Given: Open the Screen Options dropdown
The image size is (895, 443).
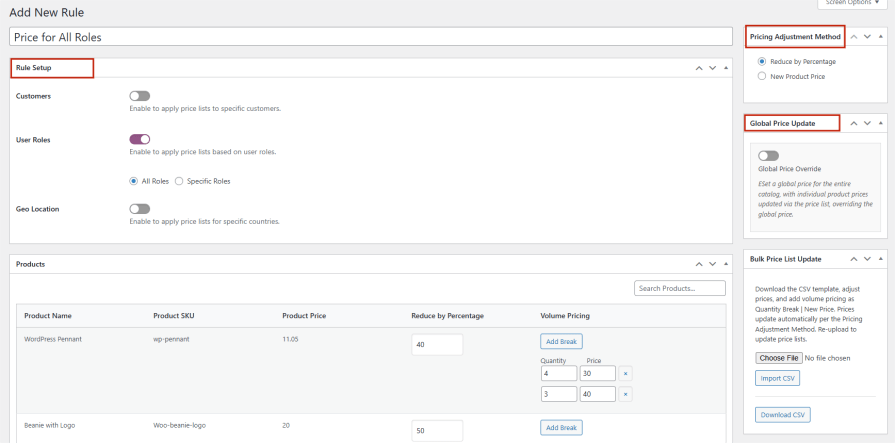Looking at the screenshot, I should click(855, 3).
